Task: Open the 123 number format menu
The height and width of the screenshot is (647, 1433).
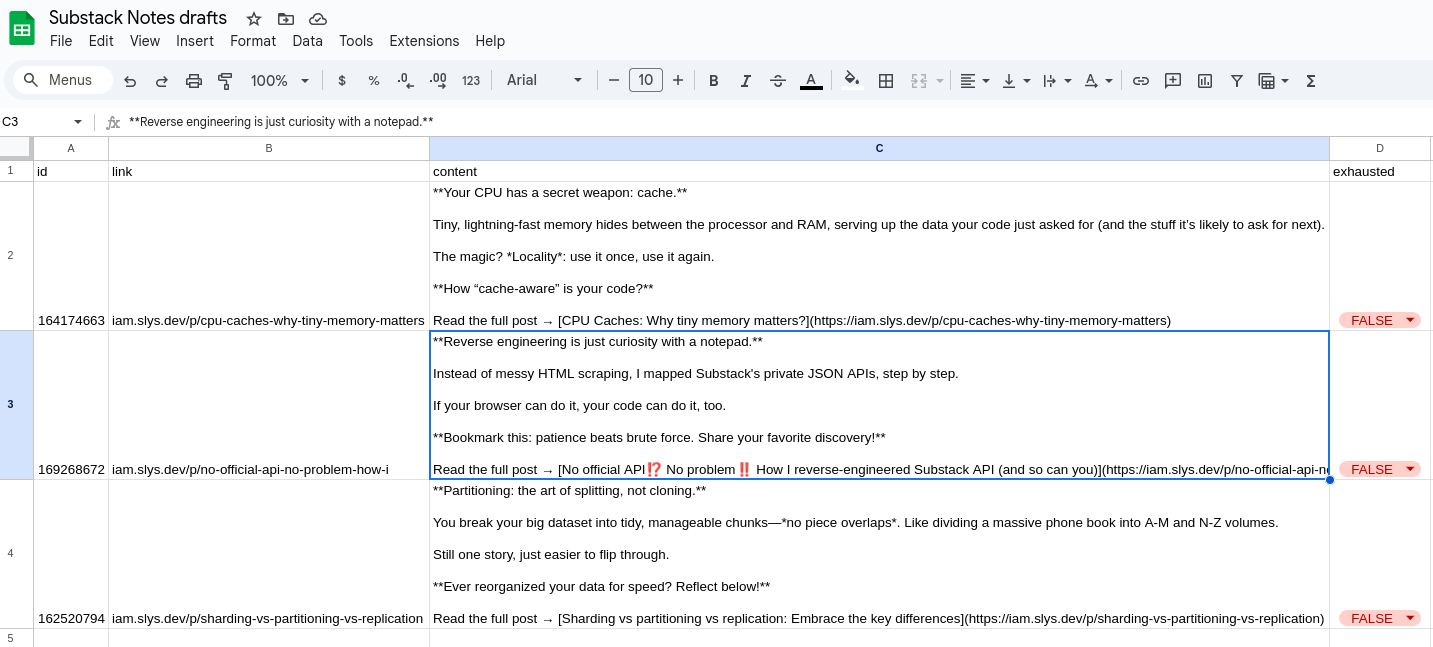Action: (x=471, y=81)
